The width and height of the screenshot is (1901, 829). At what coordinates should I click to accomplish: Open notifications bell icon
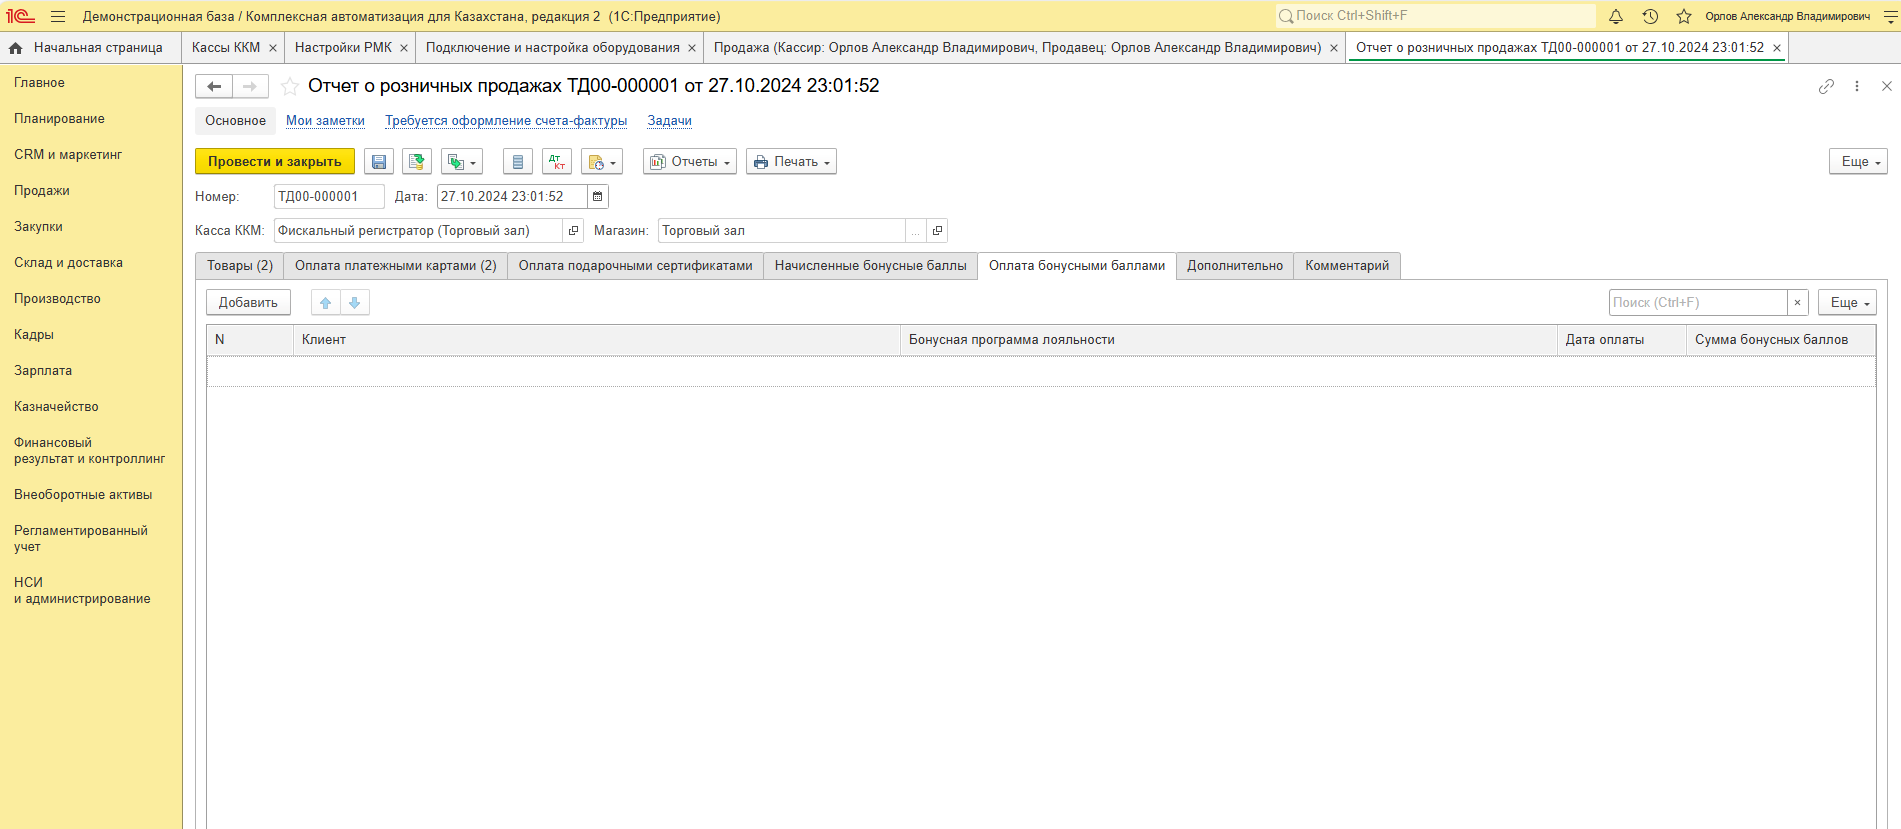click(1615, 16)
